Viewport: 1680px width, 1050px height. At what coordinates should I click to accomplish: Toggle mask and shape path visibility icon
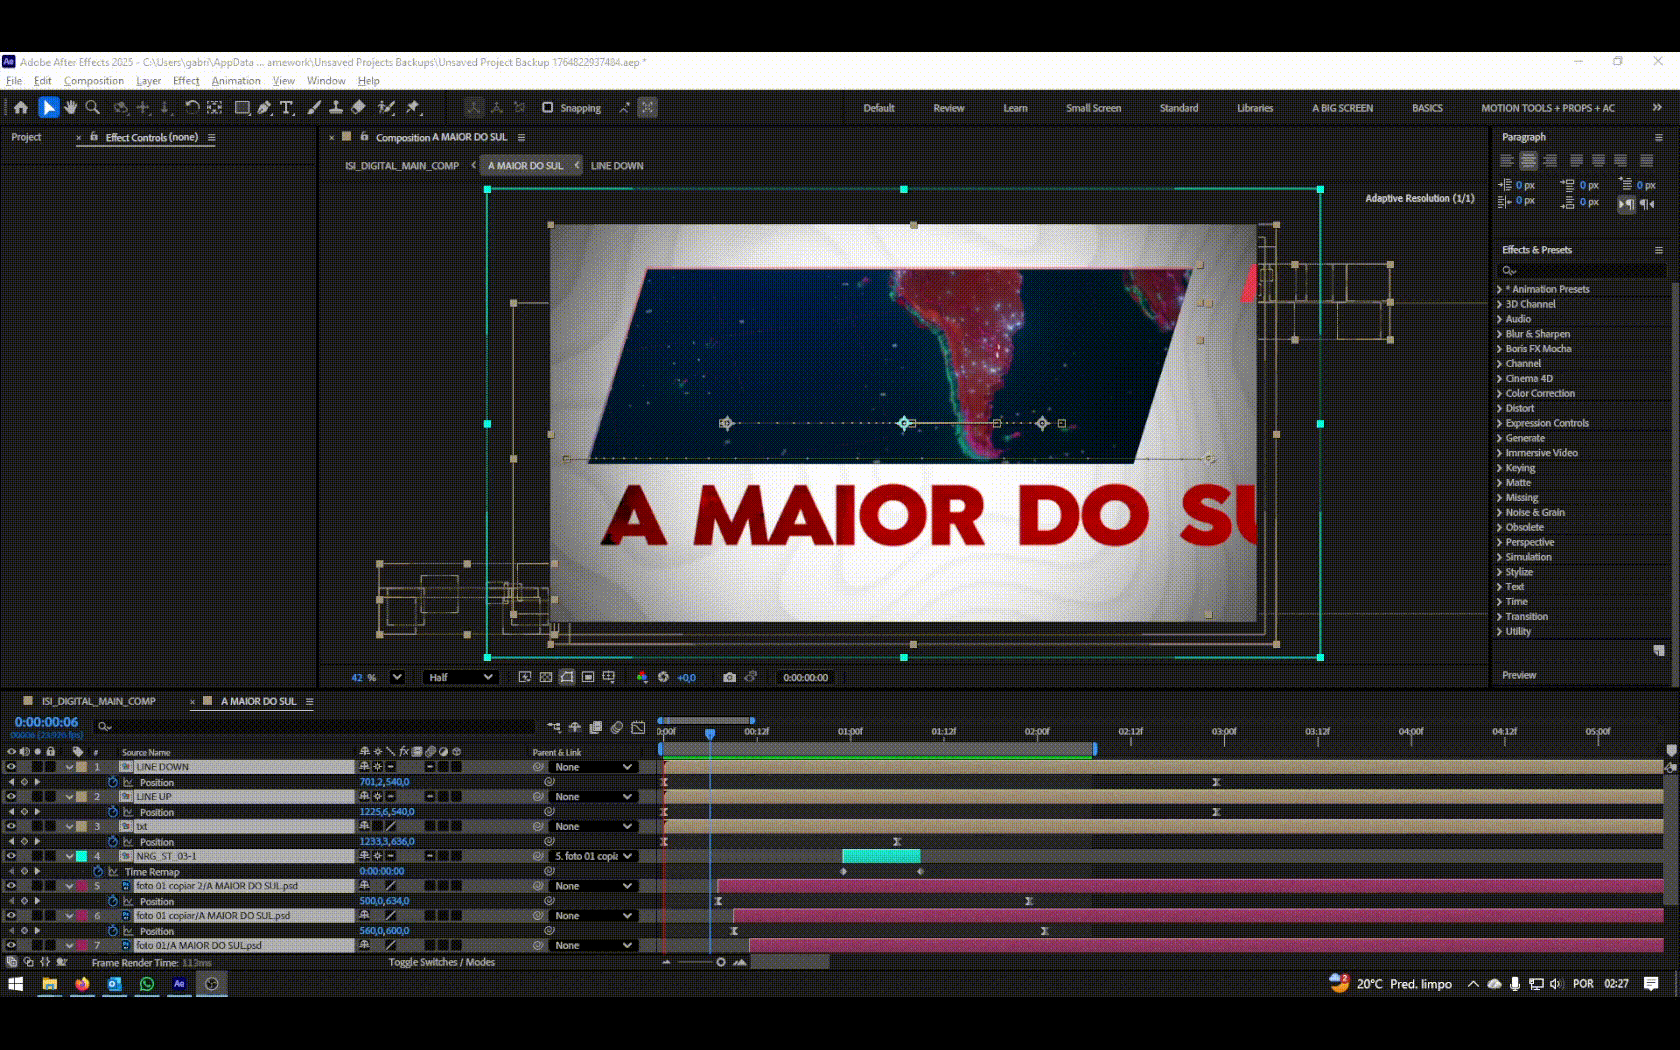(567, 677)
